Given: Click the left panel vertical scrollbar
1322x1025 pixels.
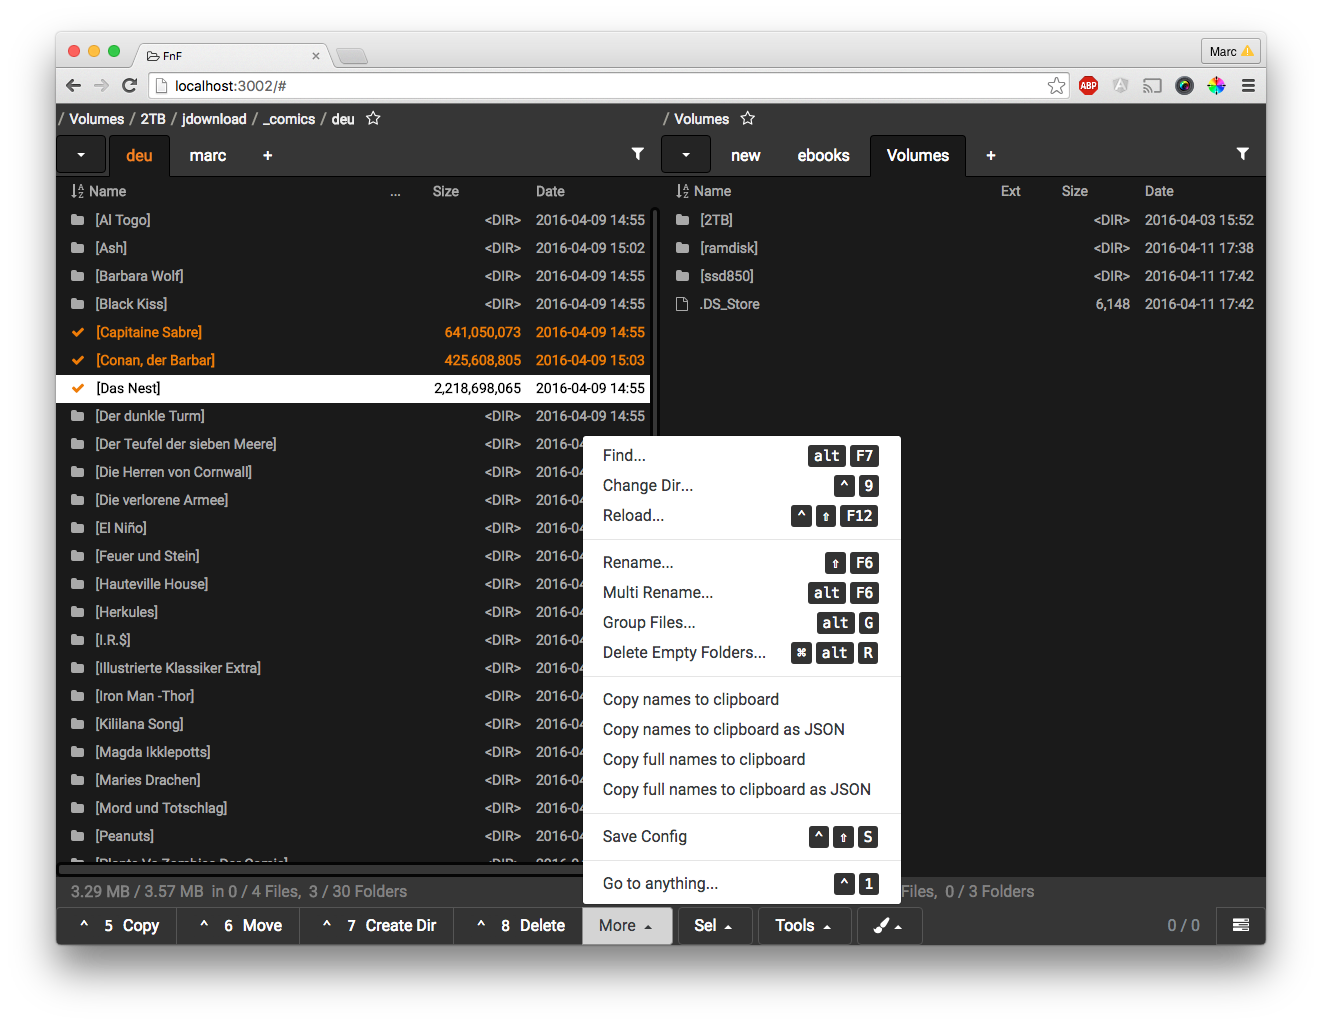Looking at the screenshot, I should click(x=655, y=320).
